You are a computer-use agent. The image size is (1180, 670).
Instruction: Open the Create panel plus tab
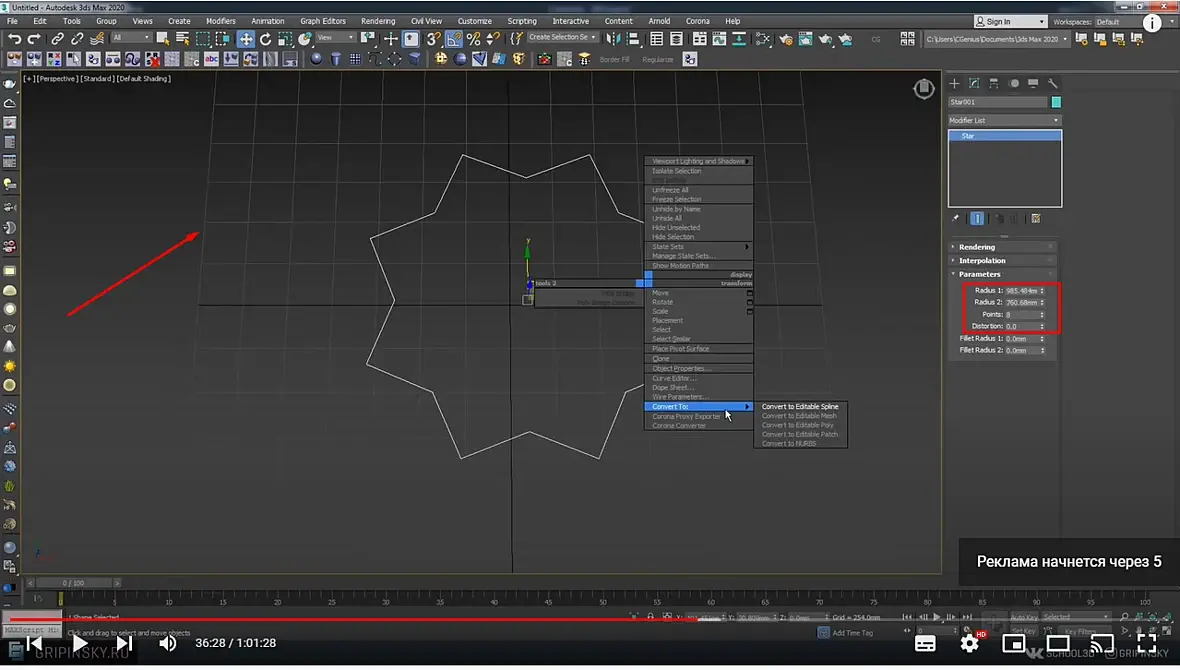point(954,83)
